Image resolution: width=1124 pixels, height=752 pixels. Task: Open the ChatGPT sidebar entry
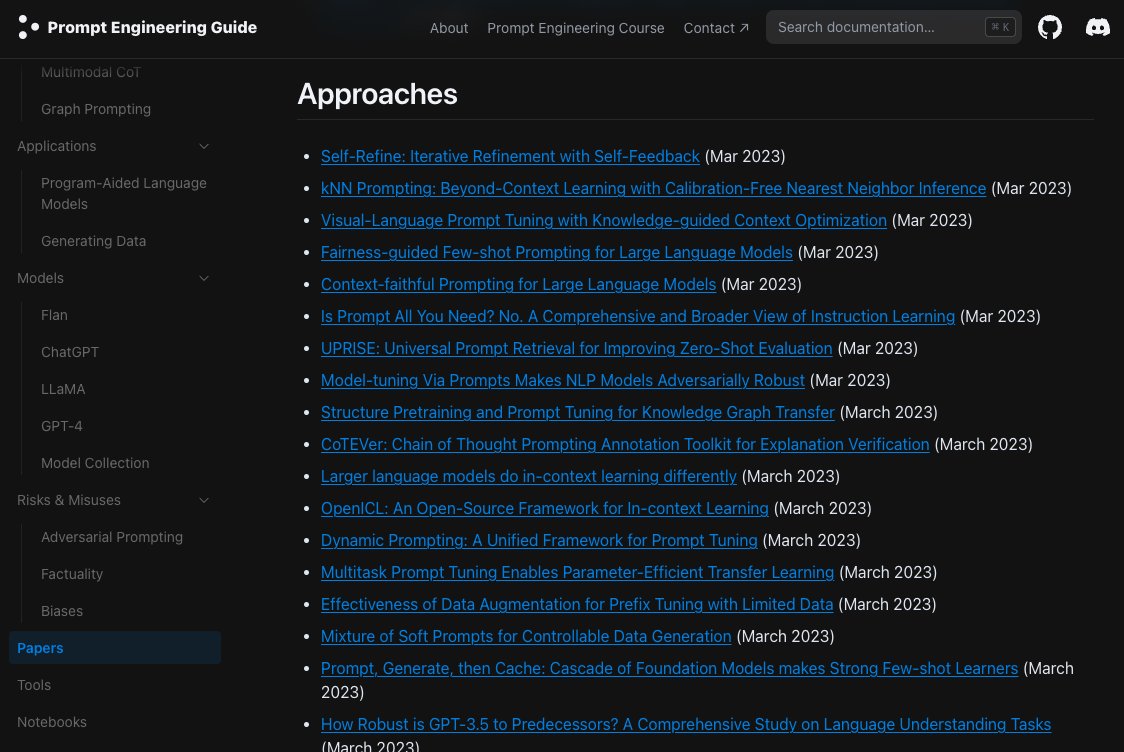tap(70, 352)
